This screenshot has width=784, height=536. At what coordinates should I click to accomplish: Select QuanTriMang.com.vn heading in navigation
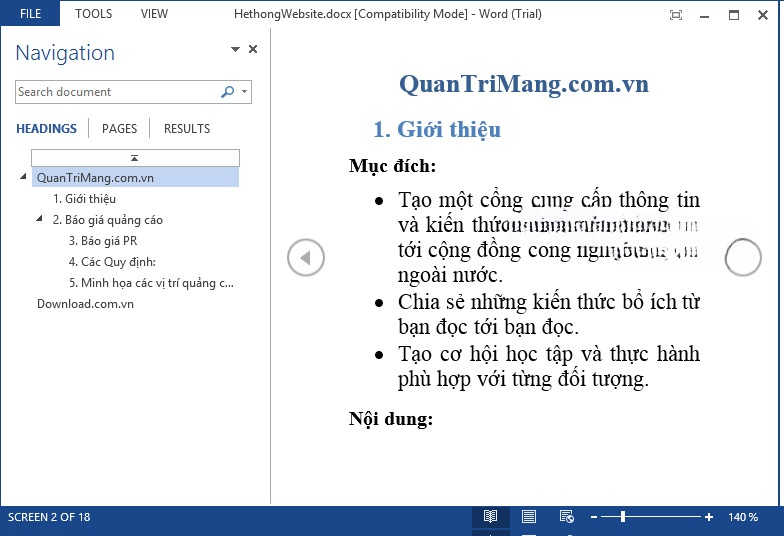(136, 178)
